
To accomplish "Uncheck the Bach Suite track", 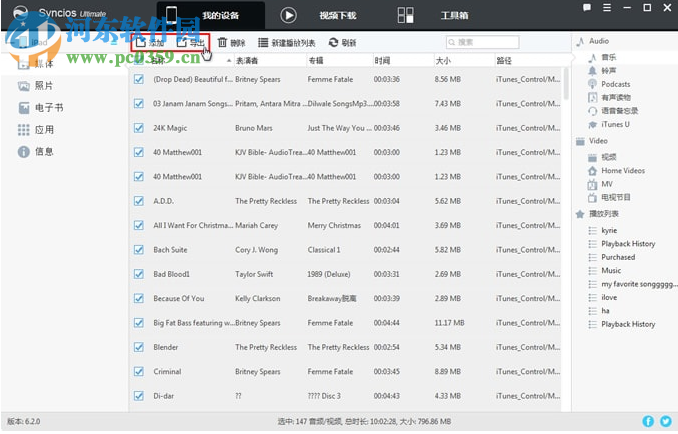I will pyautogui.click(x=139, y=250).
